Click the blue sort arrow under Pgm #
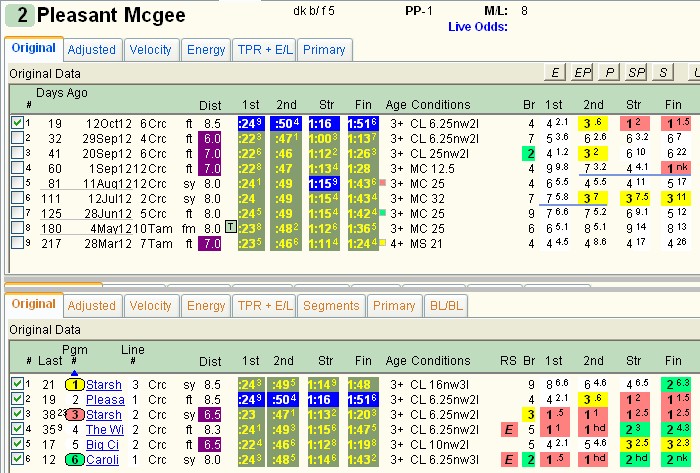Viewport: 700px width, 473px height. 74,373
